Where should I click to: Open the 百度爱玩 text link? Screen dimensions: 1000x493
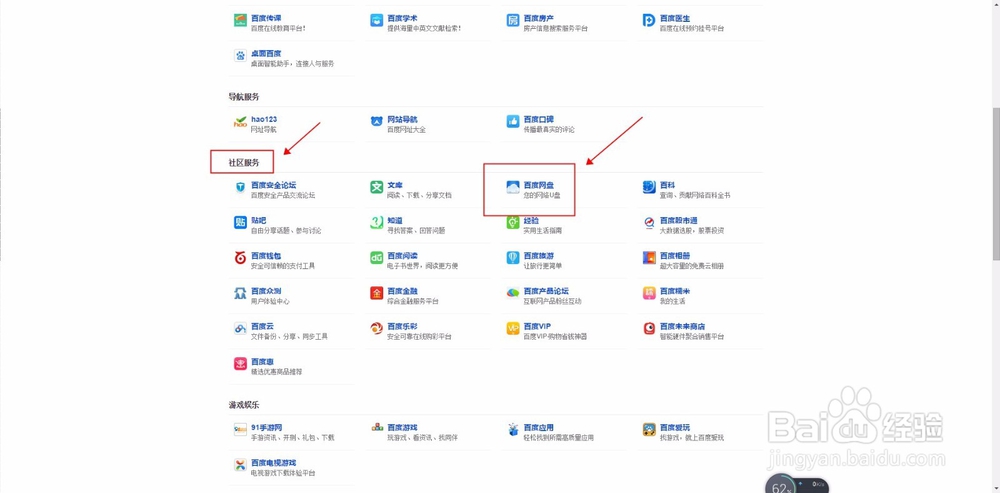[675, 427]
